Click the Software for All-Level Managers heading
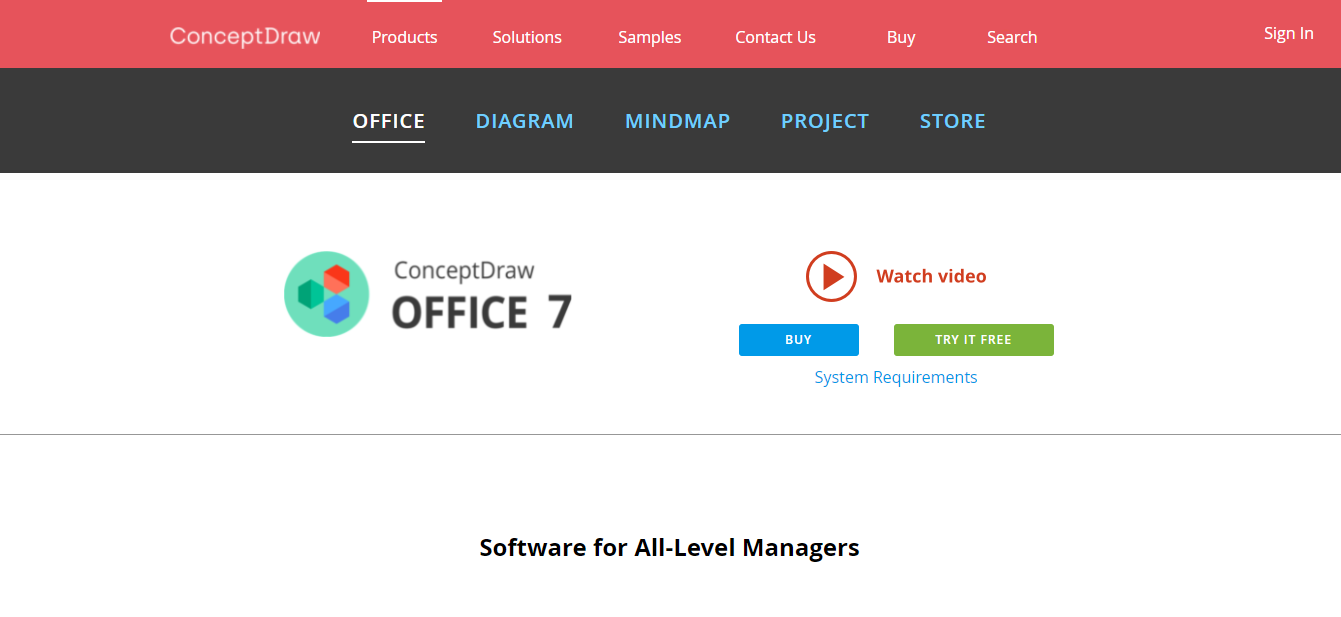 coord(669,548)
